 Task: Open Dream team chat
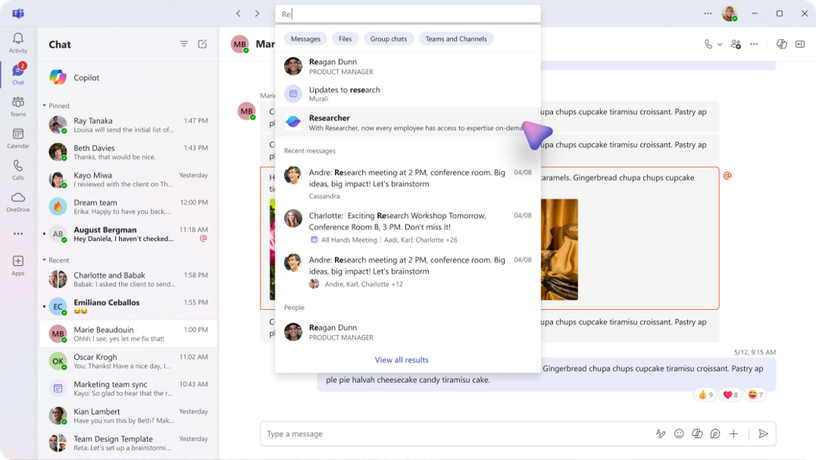[128, 207]
